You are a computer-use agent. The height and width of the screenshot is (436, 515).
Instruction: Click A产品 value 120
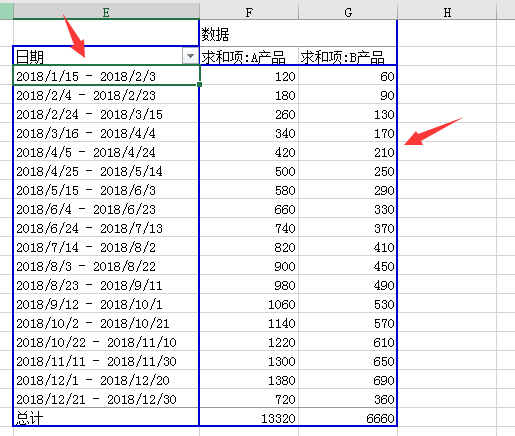[x=249, y=75]
